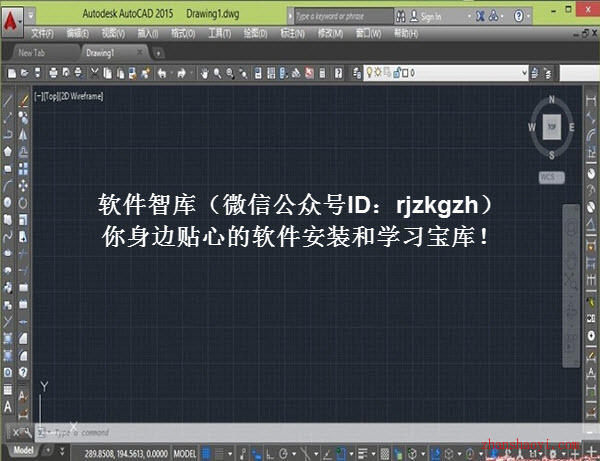Select the Rotate modify tool
This screenshot has height=461, width=600.
pos(23,202)
